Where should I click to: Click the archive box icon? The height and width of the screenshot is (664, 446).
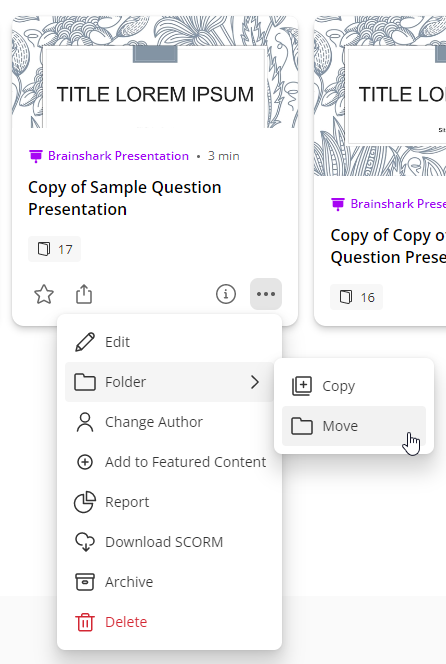[x=85, y=582]
